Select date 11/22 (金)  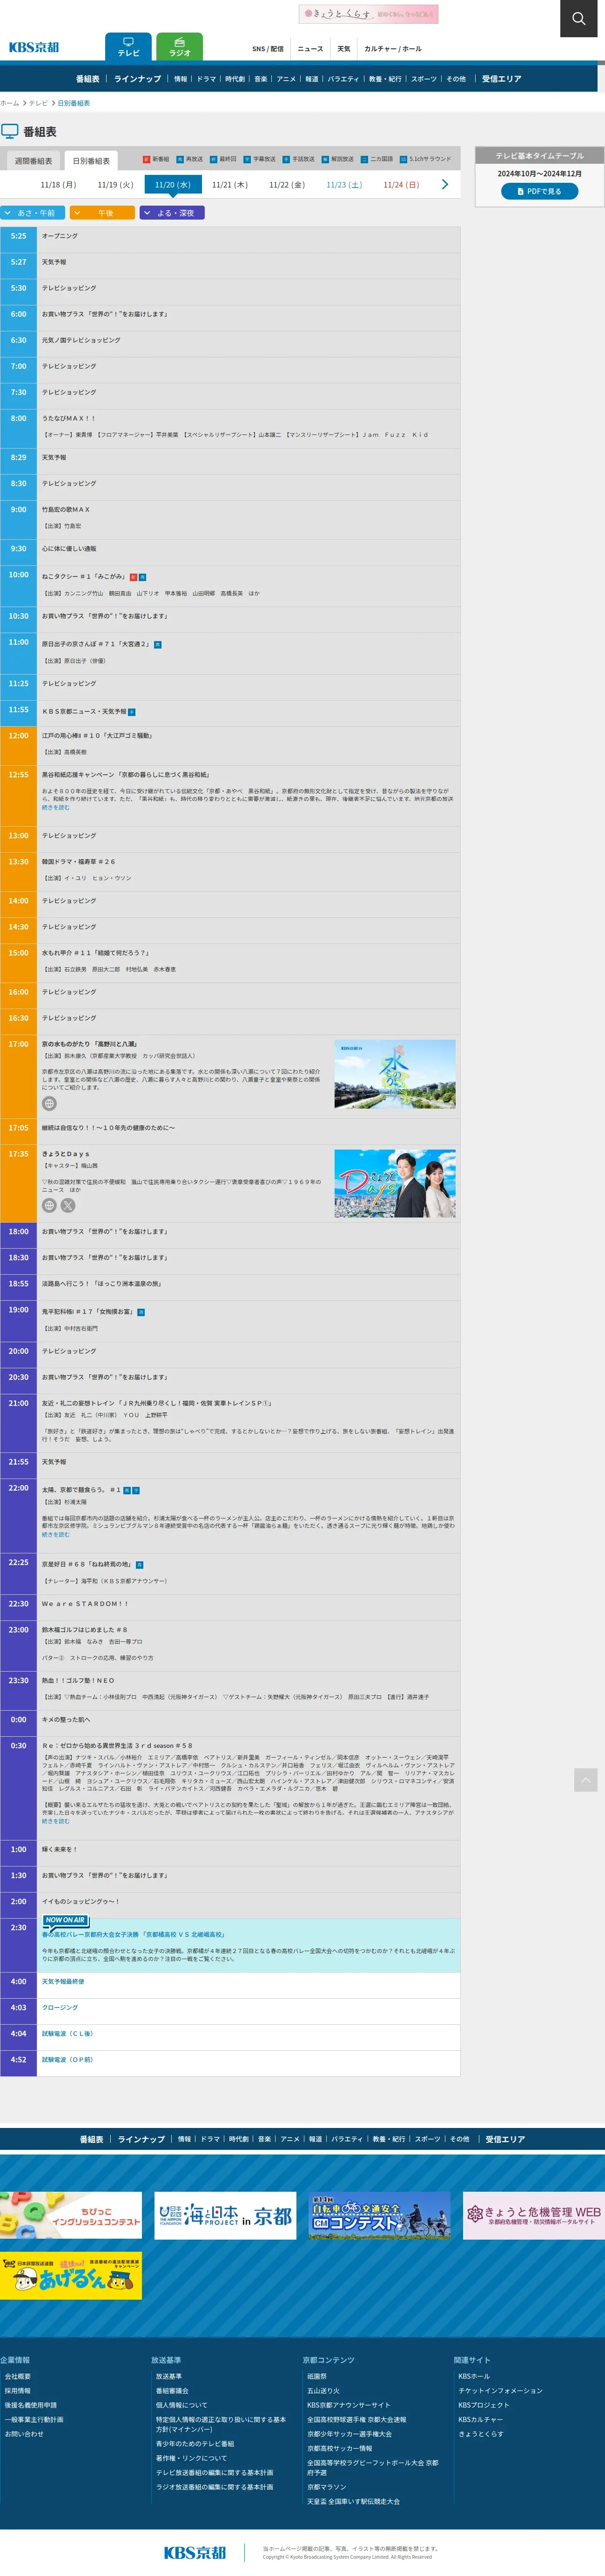(287, 185)
